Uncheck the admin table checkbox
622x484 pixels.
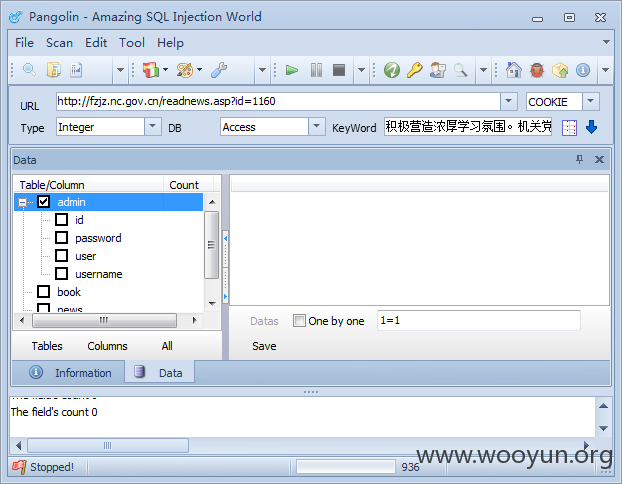(43, 202)
